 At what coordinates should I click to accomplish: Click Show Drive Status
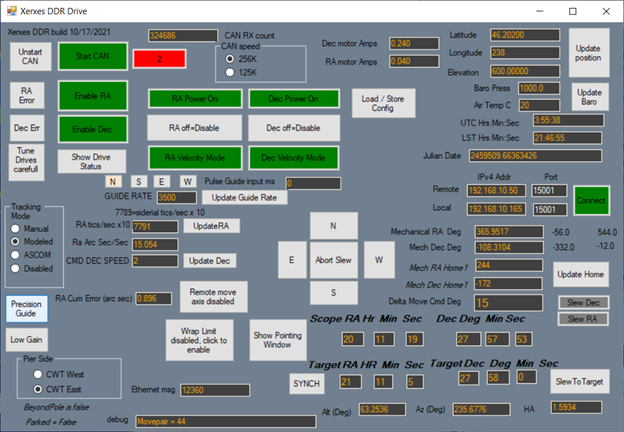click(x=92, y=162)
